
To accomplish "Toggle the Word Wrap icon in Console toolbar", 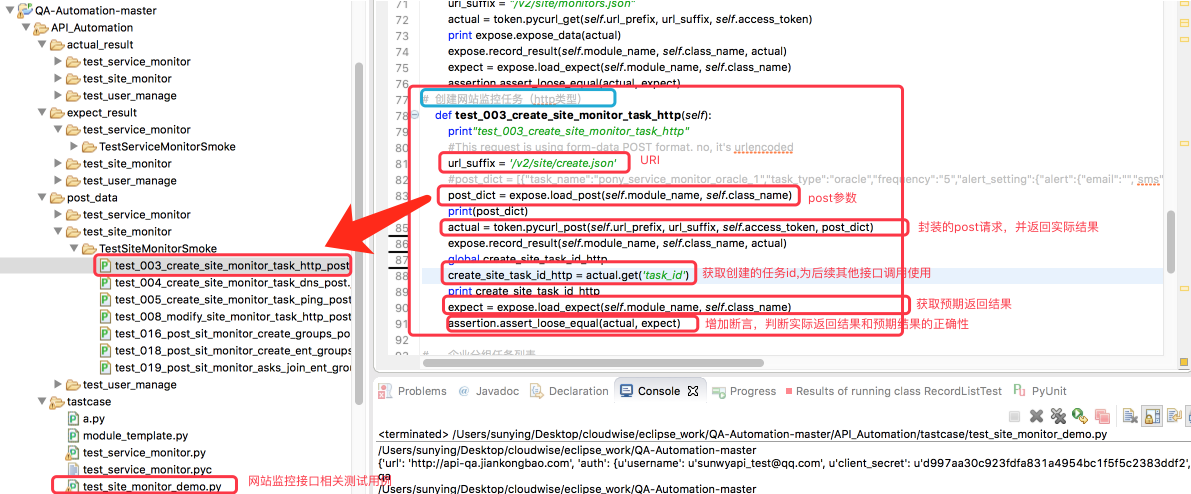I will pos(1174,416).
